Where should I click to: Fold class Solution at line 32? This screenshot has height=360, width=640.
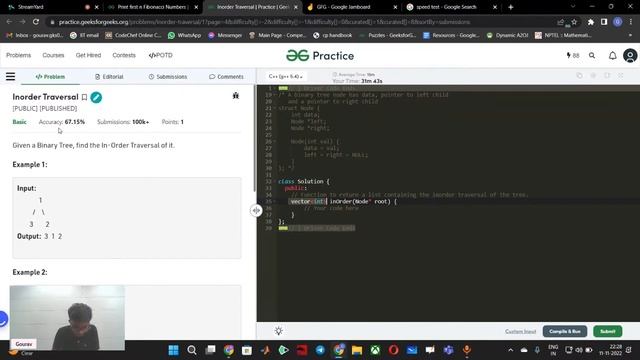[x=276, y=181]
